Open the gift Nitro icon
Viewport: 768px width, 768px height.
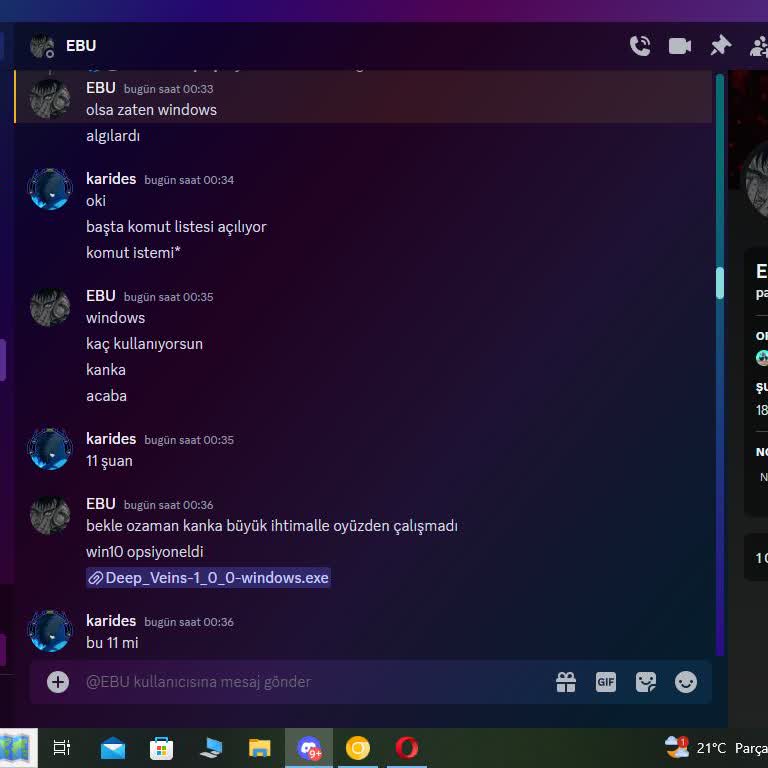[566, 682]
